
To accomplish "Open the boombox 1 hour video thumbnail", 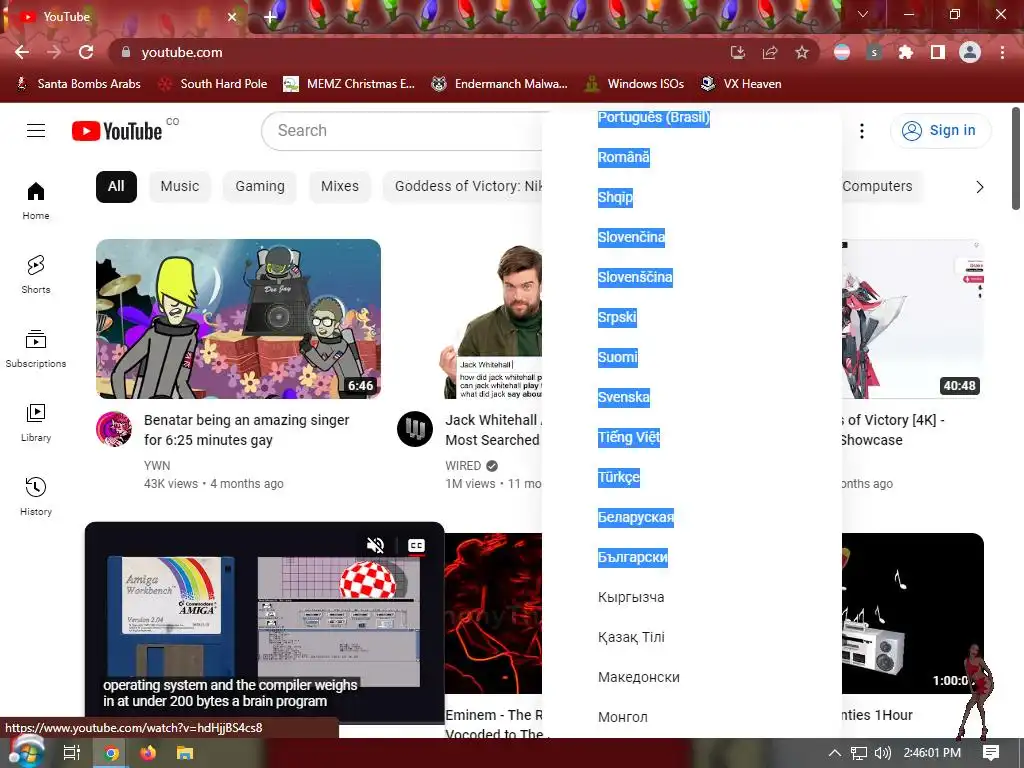I will 912,613.
